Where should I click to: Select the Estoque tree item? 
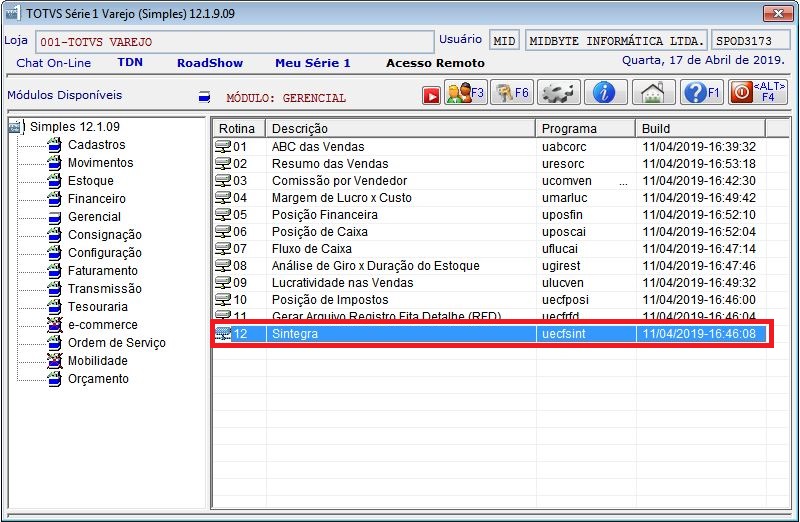pos(91,181)
